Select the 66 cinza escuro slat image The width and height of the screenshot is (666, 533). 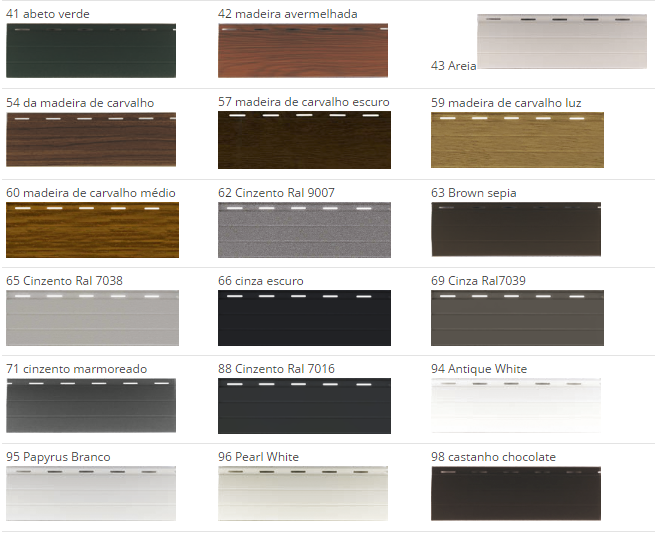pyautogui.click(x=304, y=318)
